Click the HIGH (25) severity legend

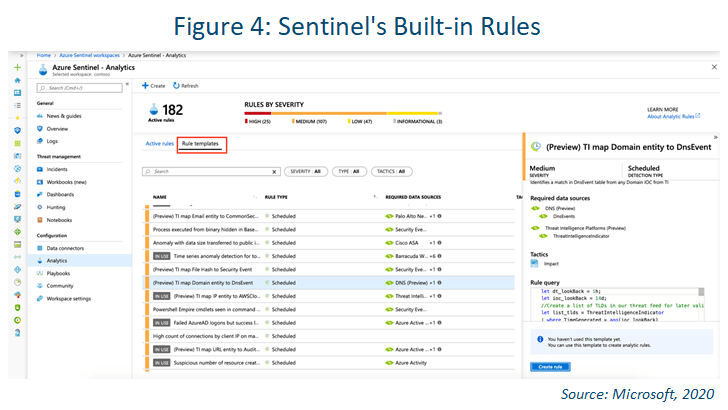coord(258,122)
